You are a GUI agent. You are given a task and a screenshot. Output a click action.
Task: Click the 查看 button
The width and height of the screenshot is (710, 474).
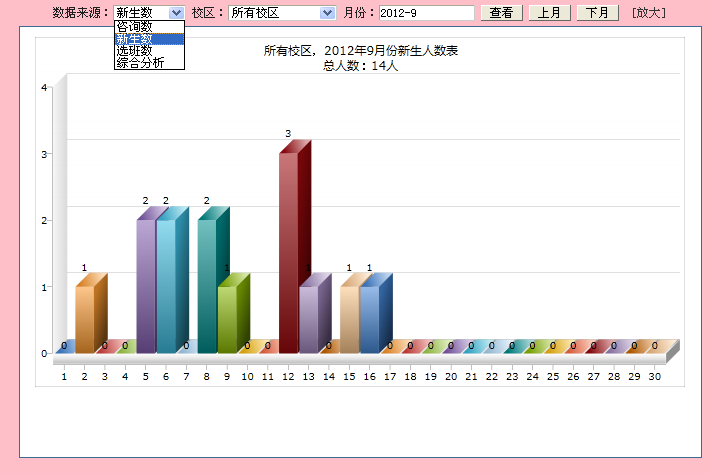[501, 13]
